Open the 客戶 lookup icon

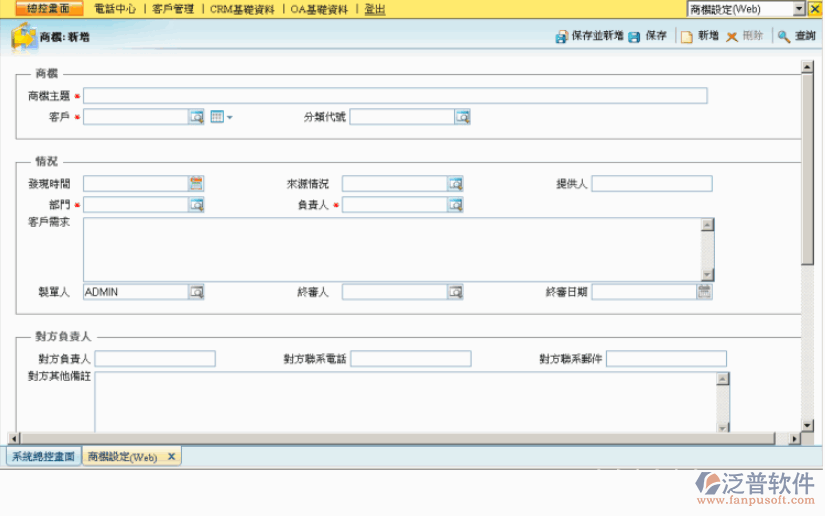click(196, 117)
